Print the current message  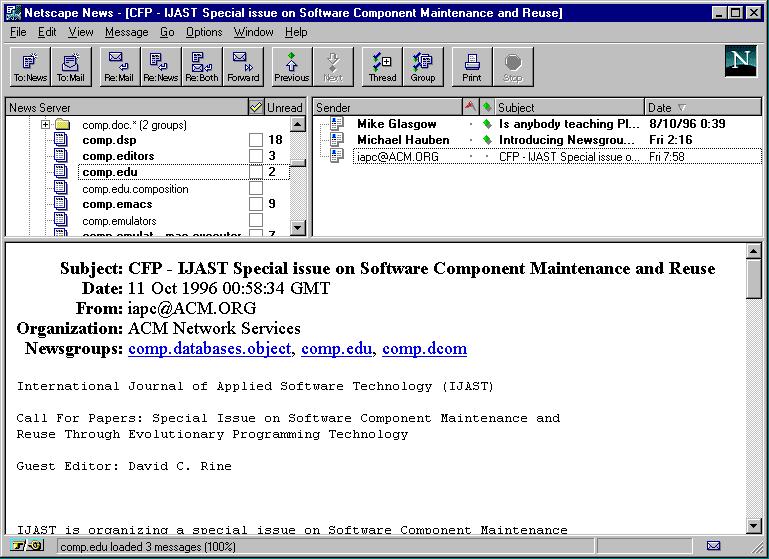(472, 67)
